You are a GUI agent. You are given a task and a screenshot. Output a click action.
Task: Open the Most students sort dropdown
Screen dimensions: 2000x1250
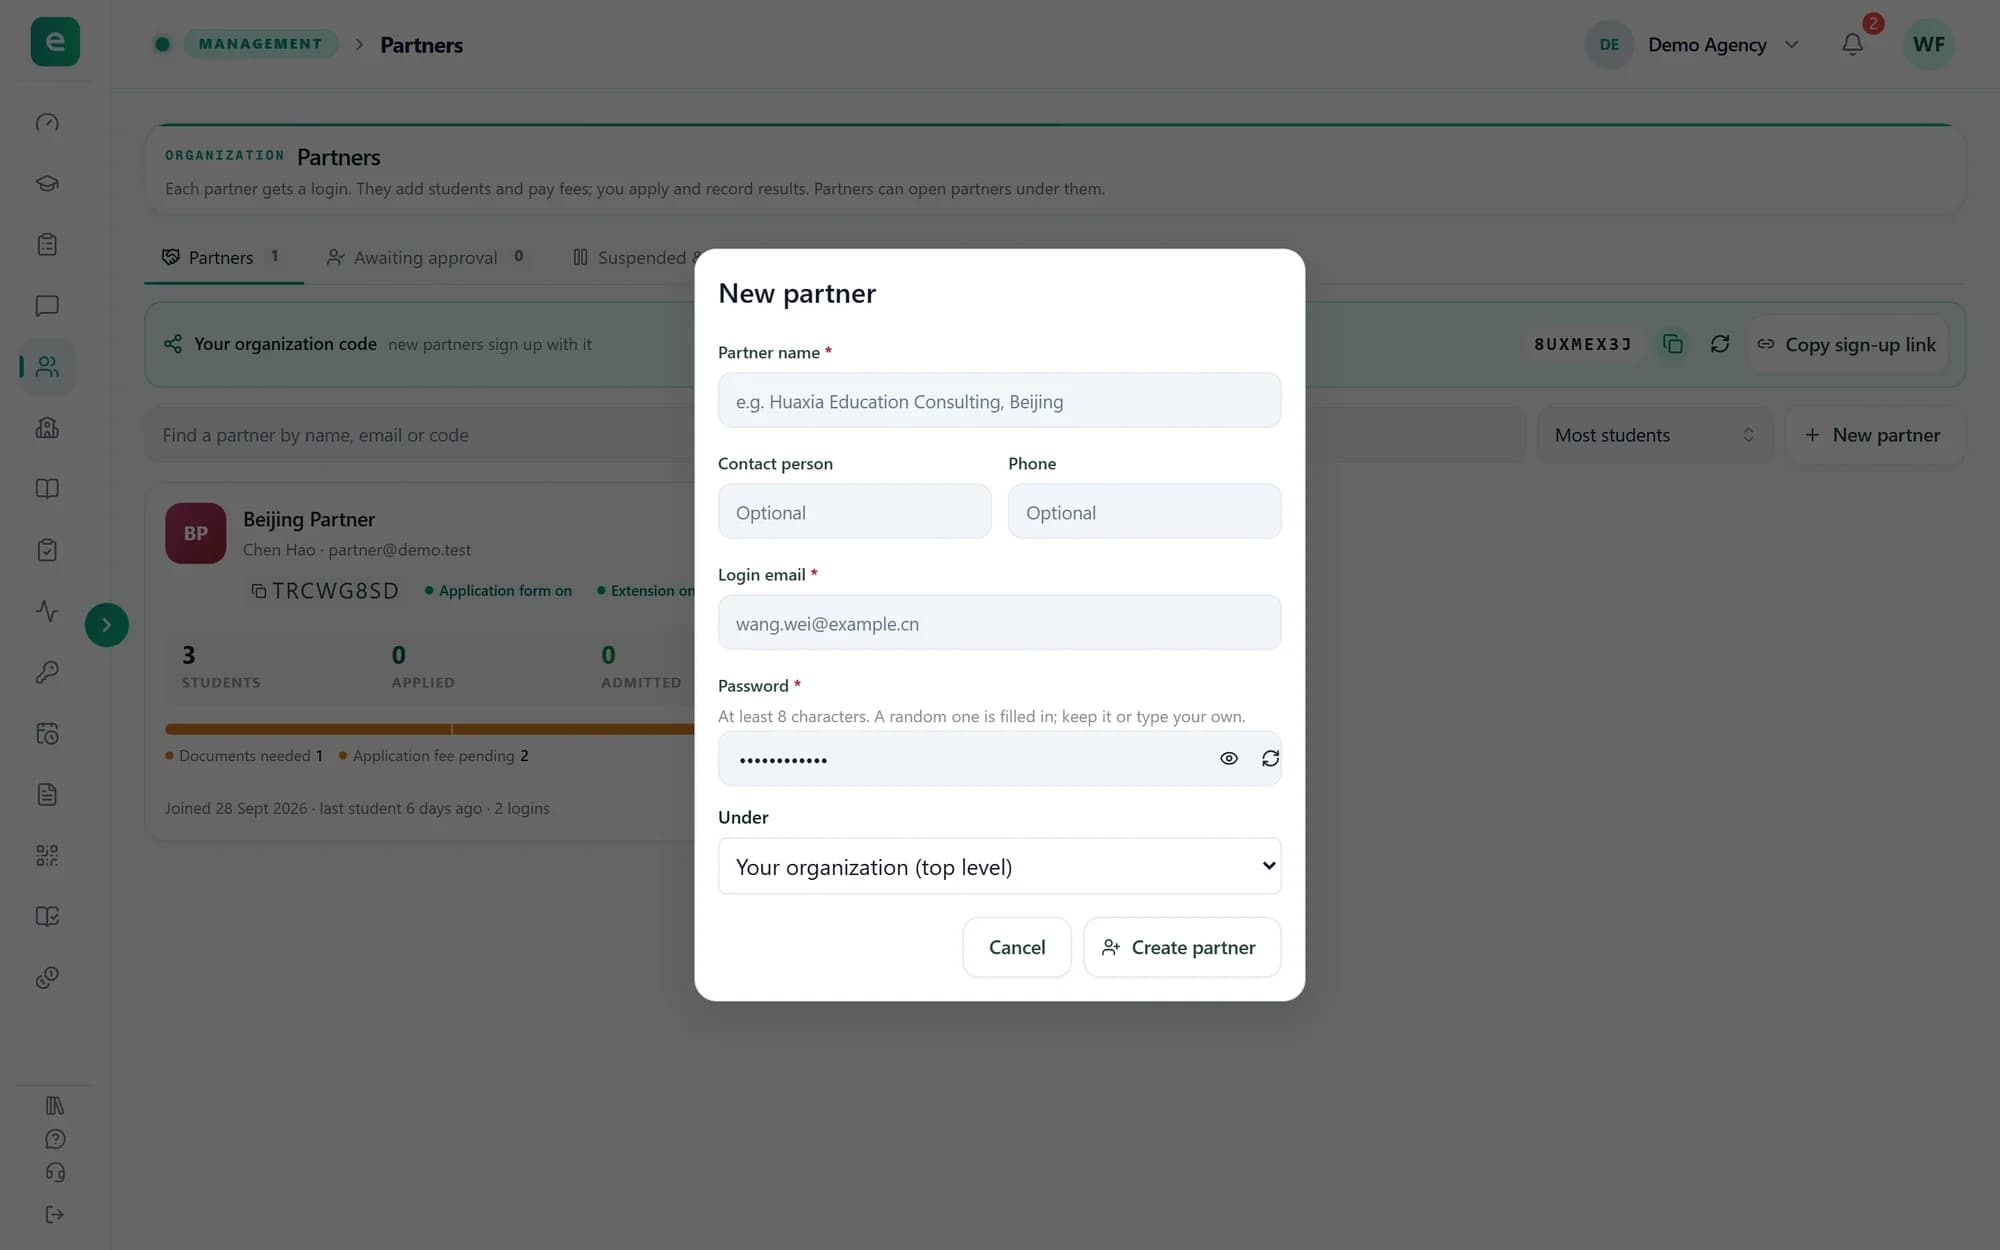1654,435
